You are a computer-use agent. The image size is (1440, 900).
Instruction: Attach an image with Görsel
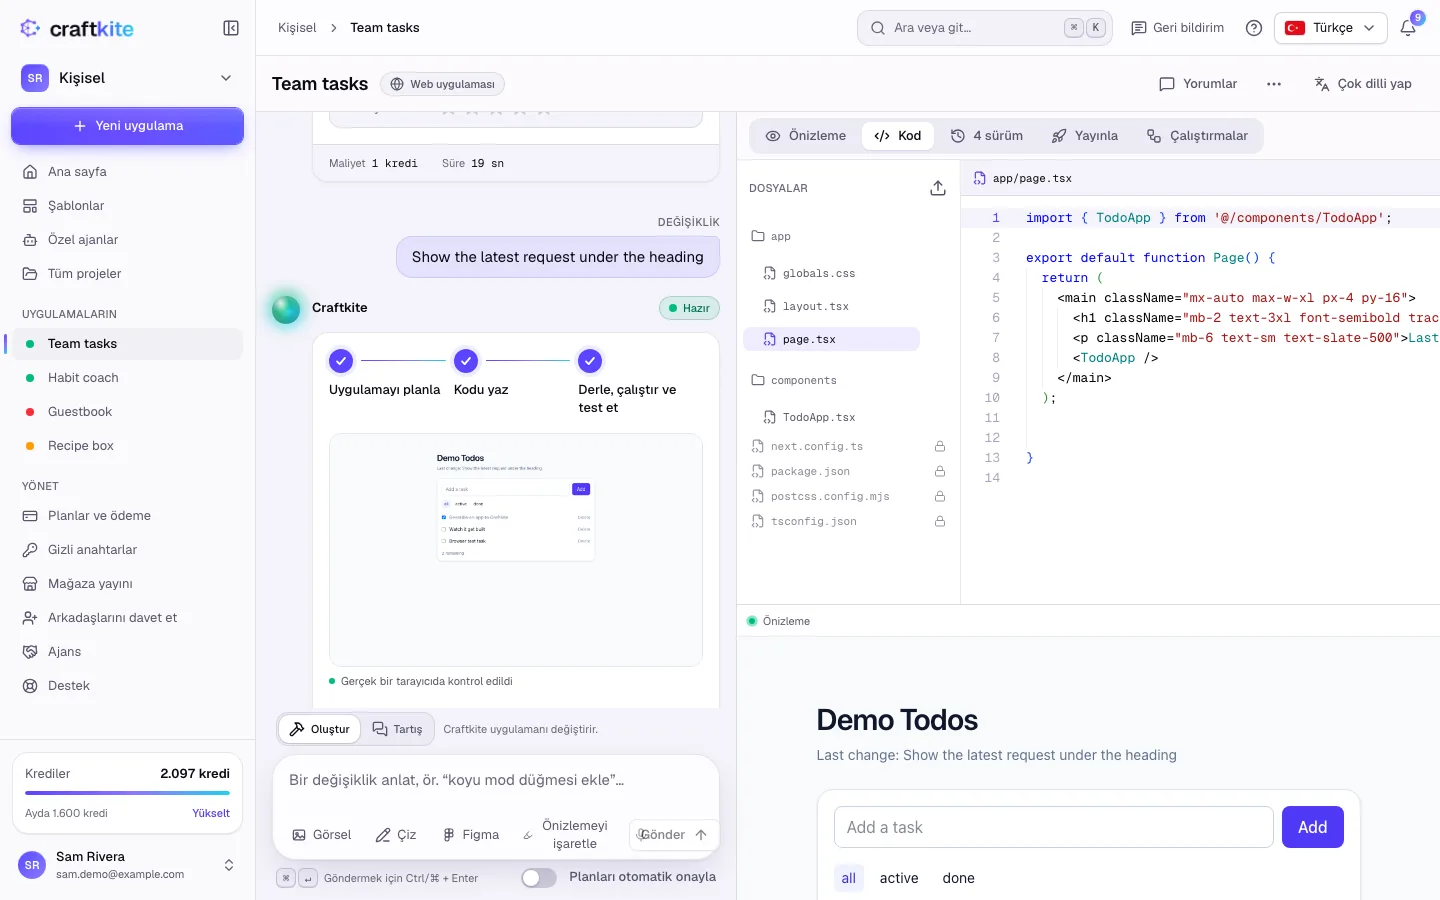tap(322, 835)
